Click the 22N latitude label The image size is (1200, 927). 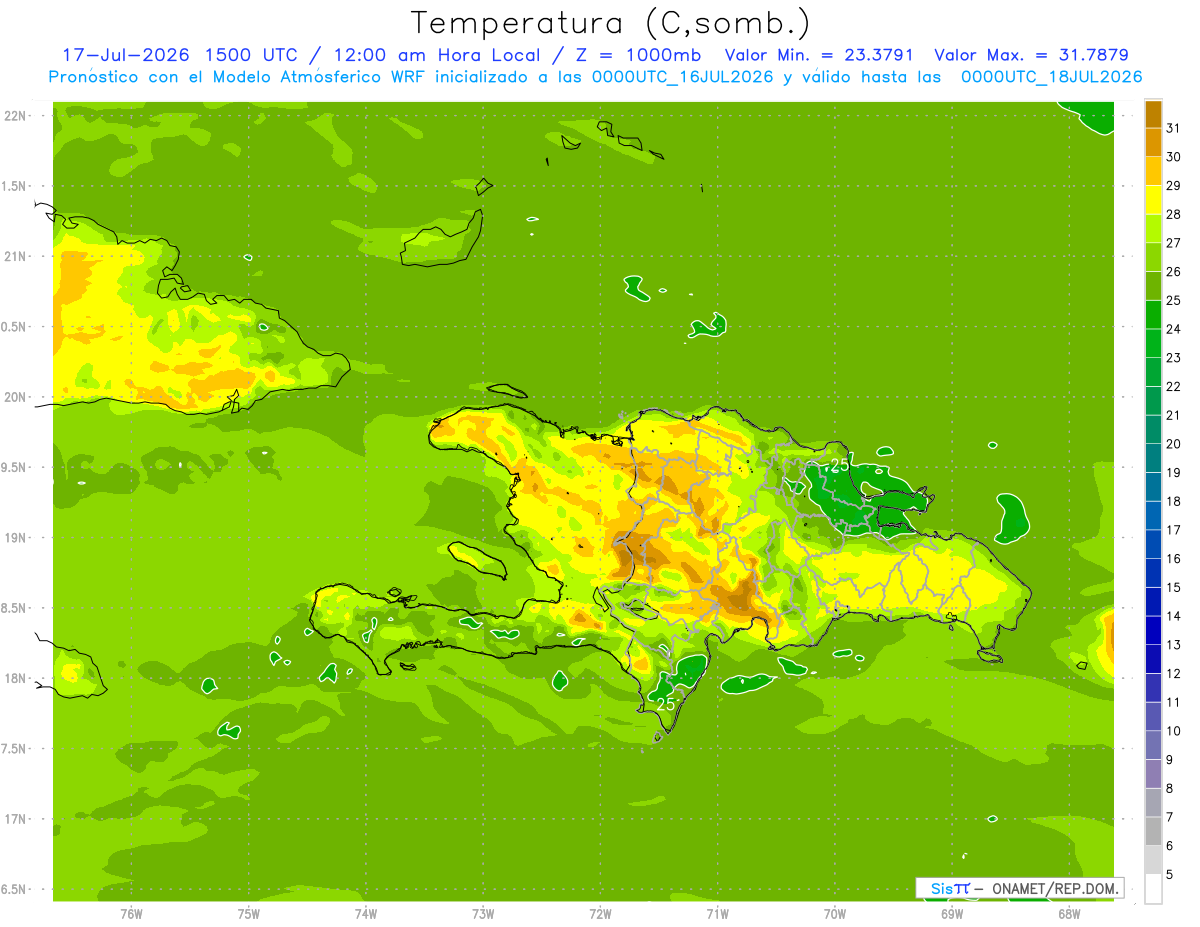click(x=14, y=116)
